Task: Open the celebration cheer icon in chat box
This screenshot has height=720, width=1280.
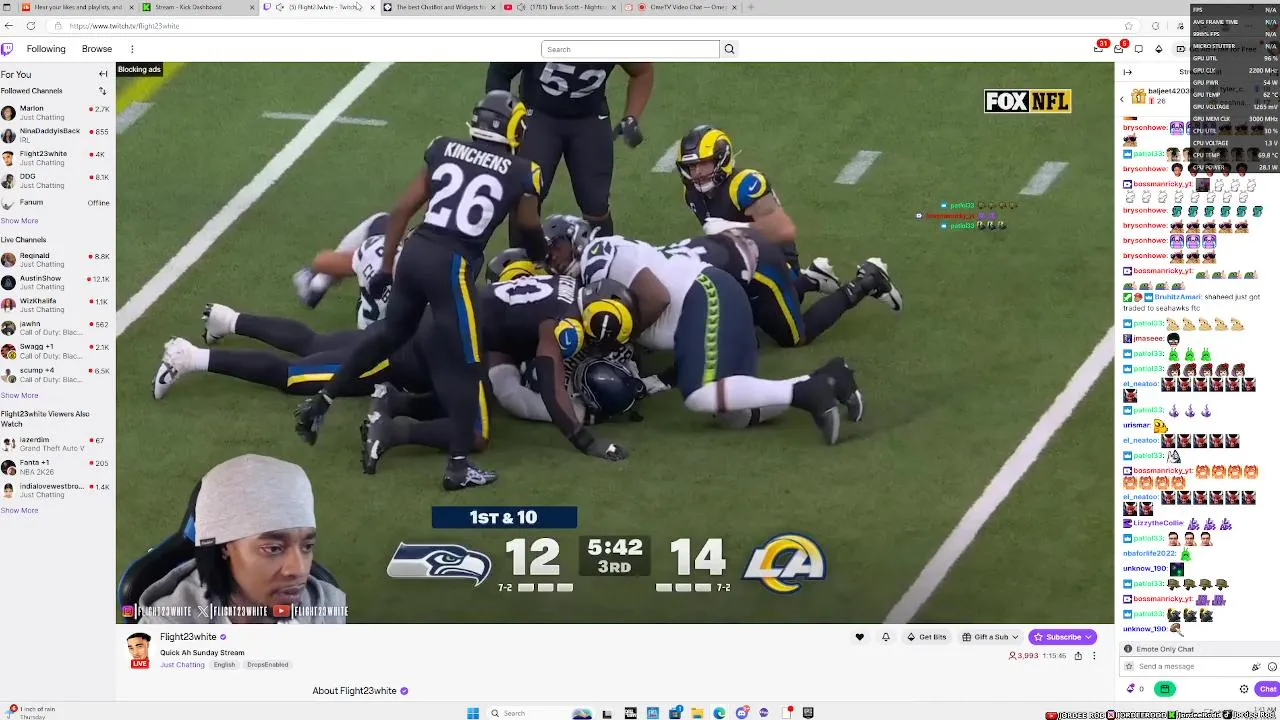Action: 1256,667
